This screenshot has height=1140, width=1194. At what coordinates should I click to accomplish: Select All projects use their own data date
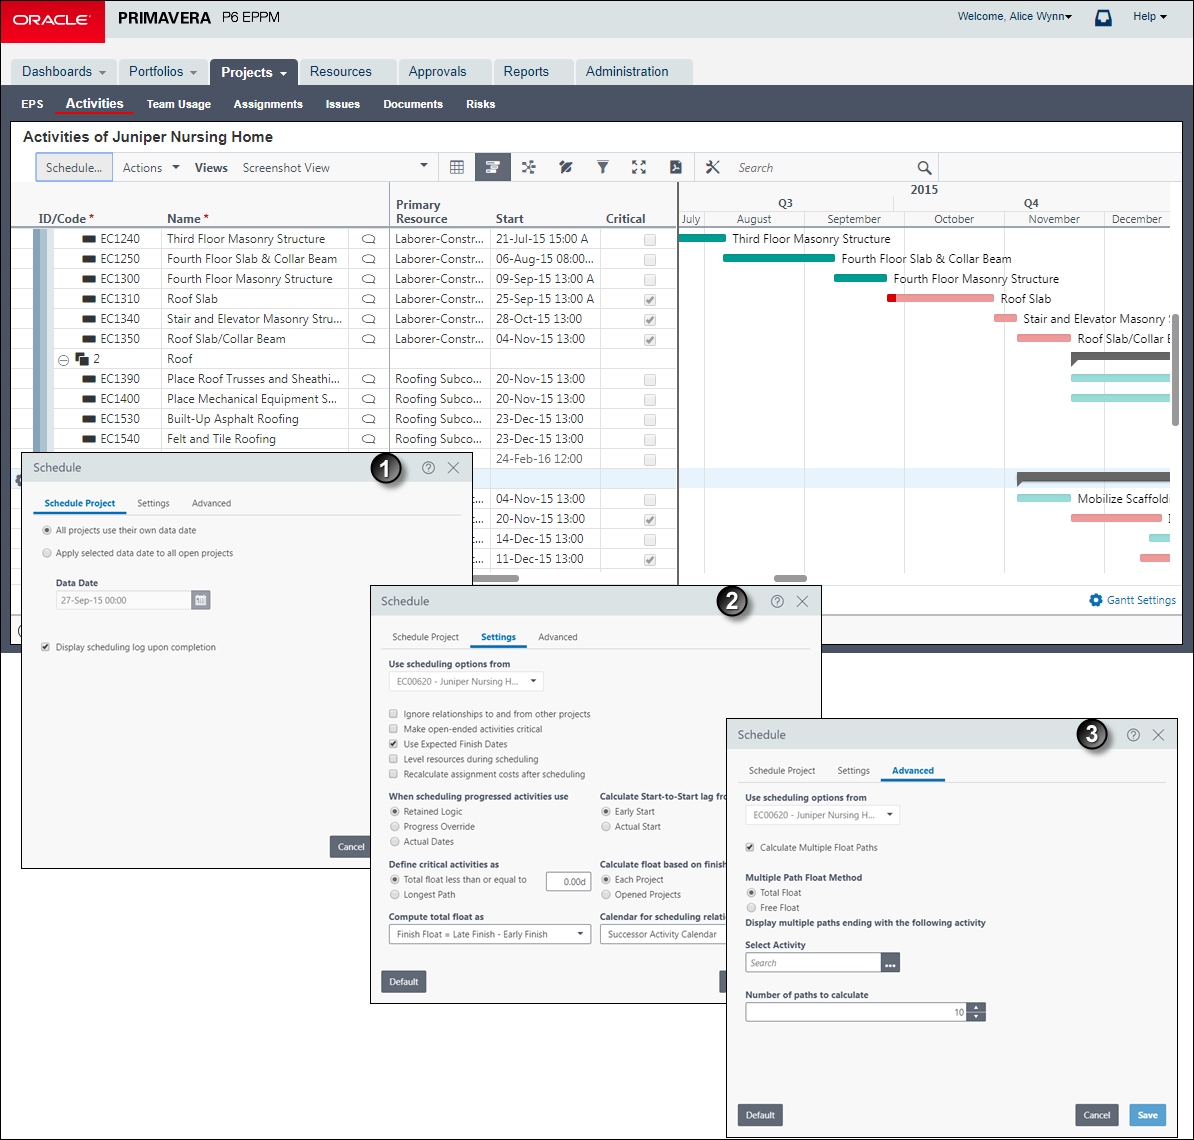[x=47, y=530]
